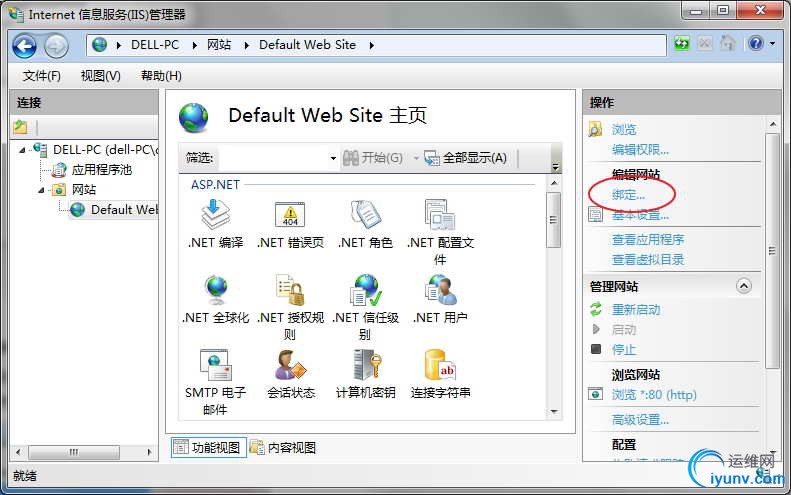Open the .NET 用户 feature icon
Screen dimensions: 791x495
[x=440, y=290]
